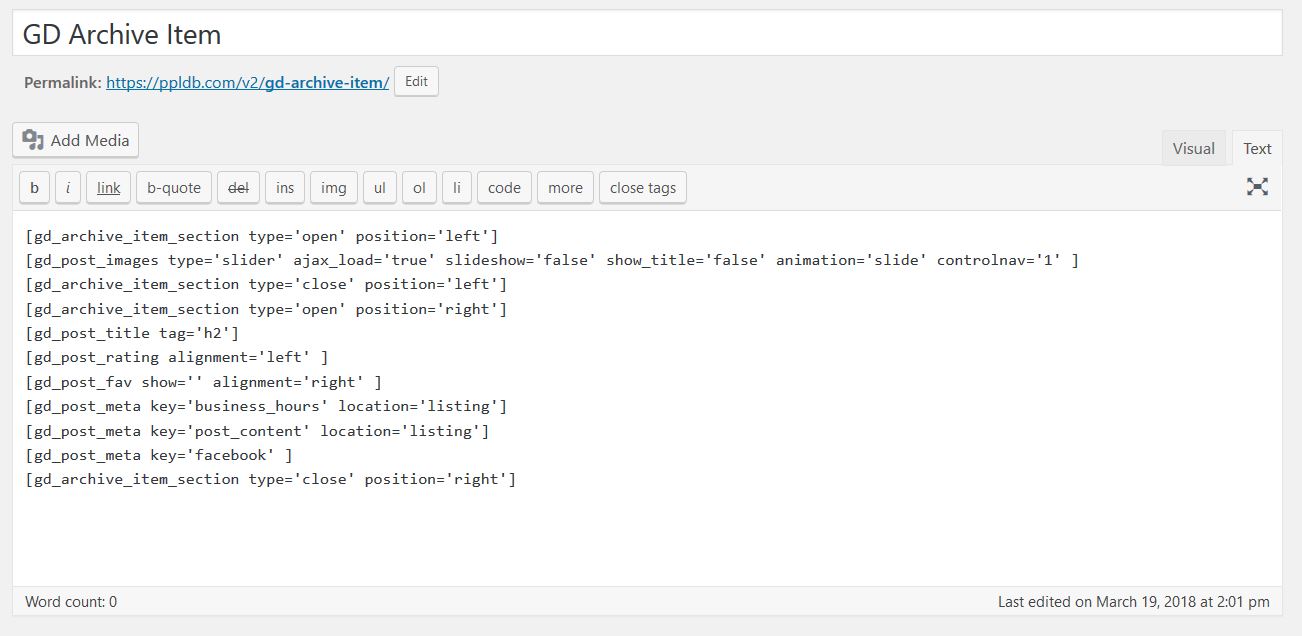
Task: Click the GD Archive Item title field
Action: point(646,34)
